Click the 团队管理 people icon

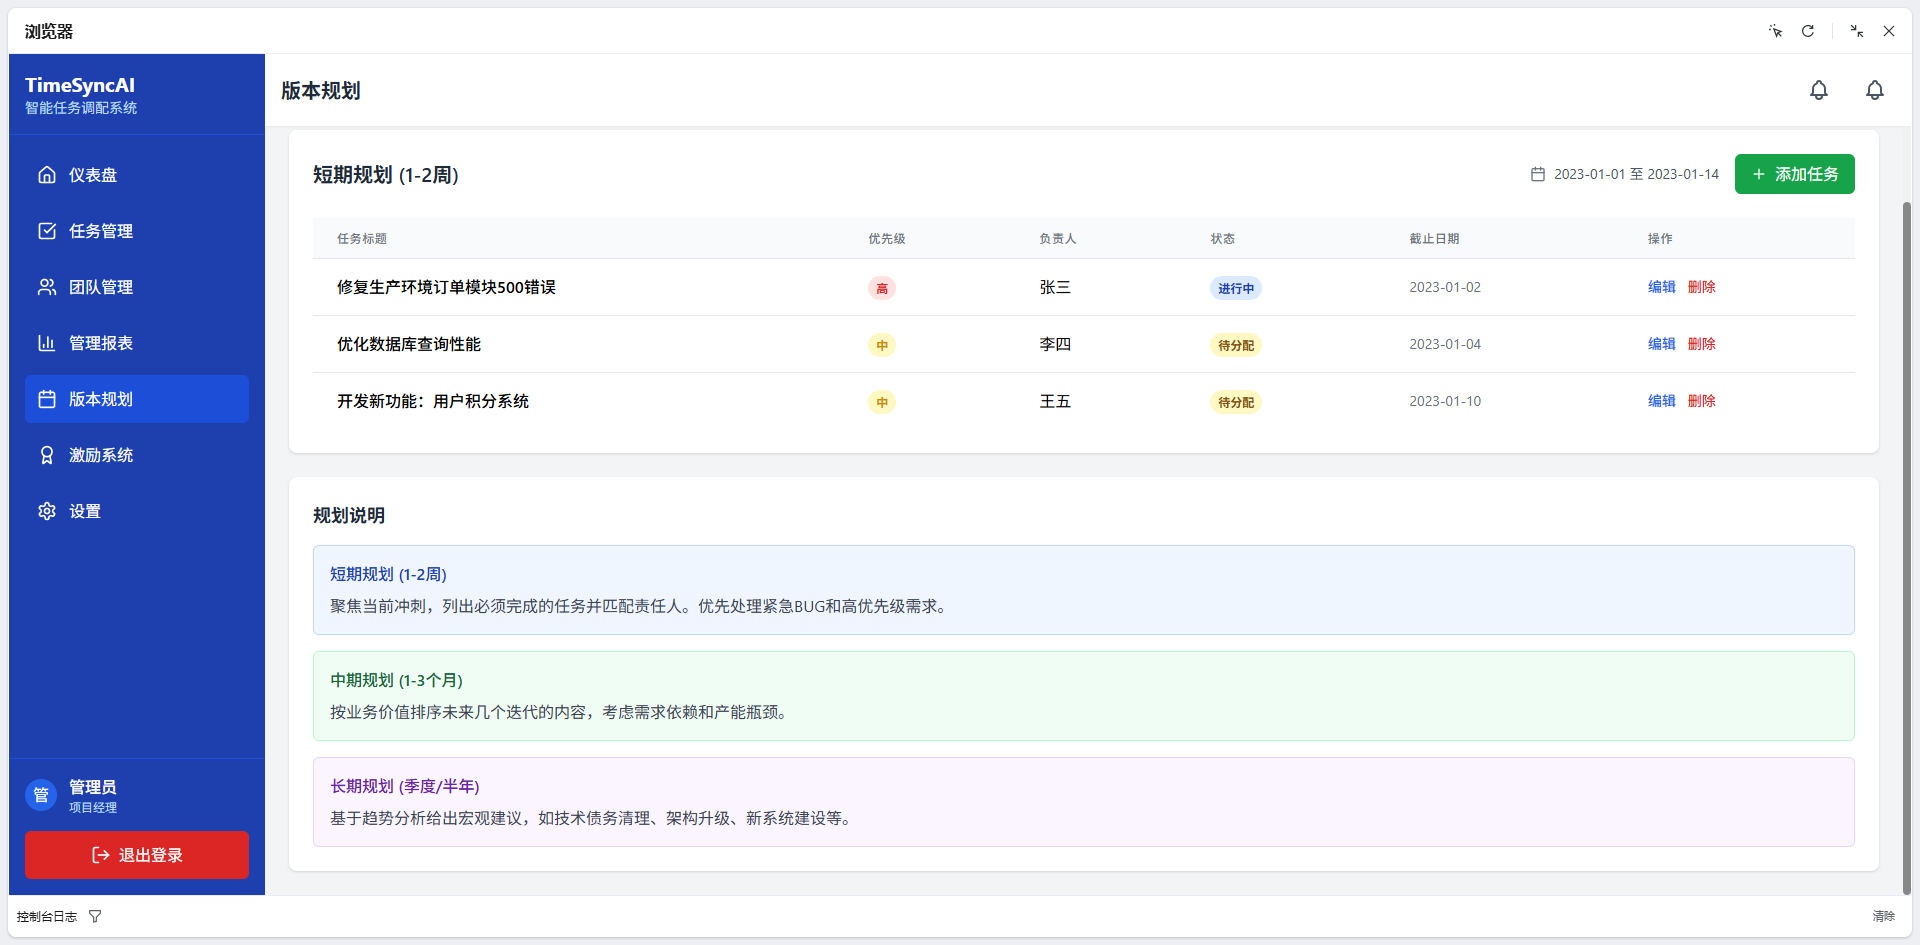[47, 287]
